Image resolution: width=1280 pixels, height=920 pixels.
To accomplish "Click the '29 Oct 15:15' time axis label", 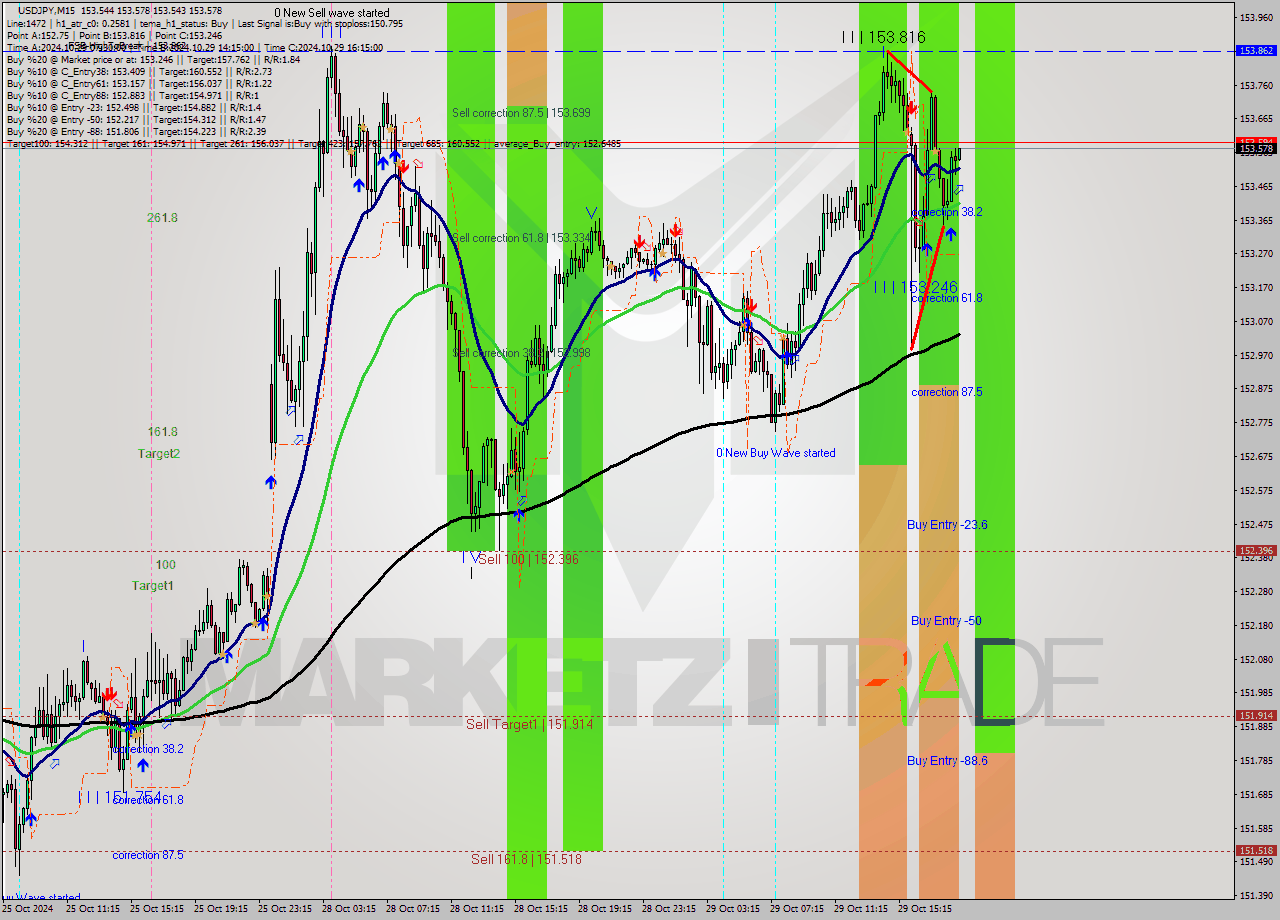I will 924,909.
